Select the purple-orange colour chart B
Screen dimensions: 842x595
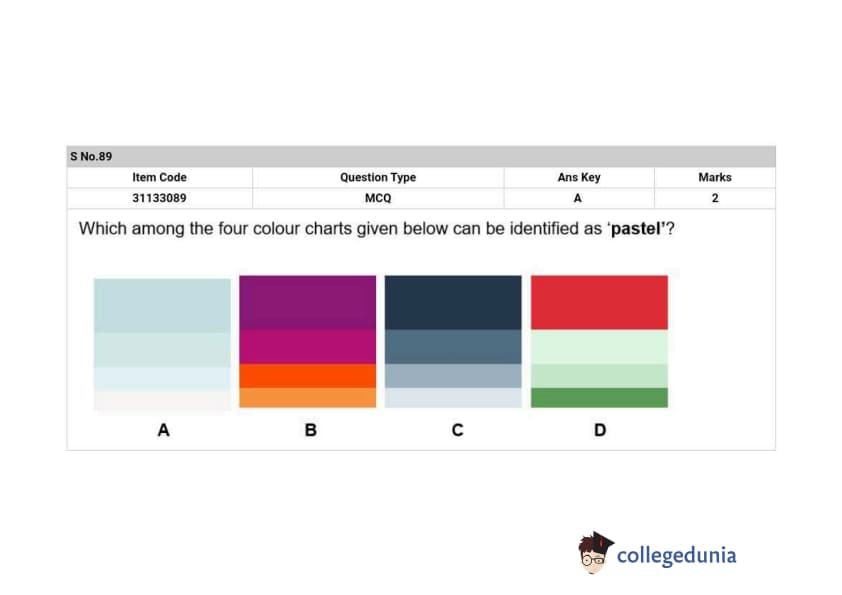(x=307, y=341)
